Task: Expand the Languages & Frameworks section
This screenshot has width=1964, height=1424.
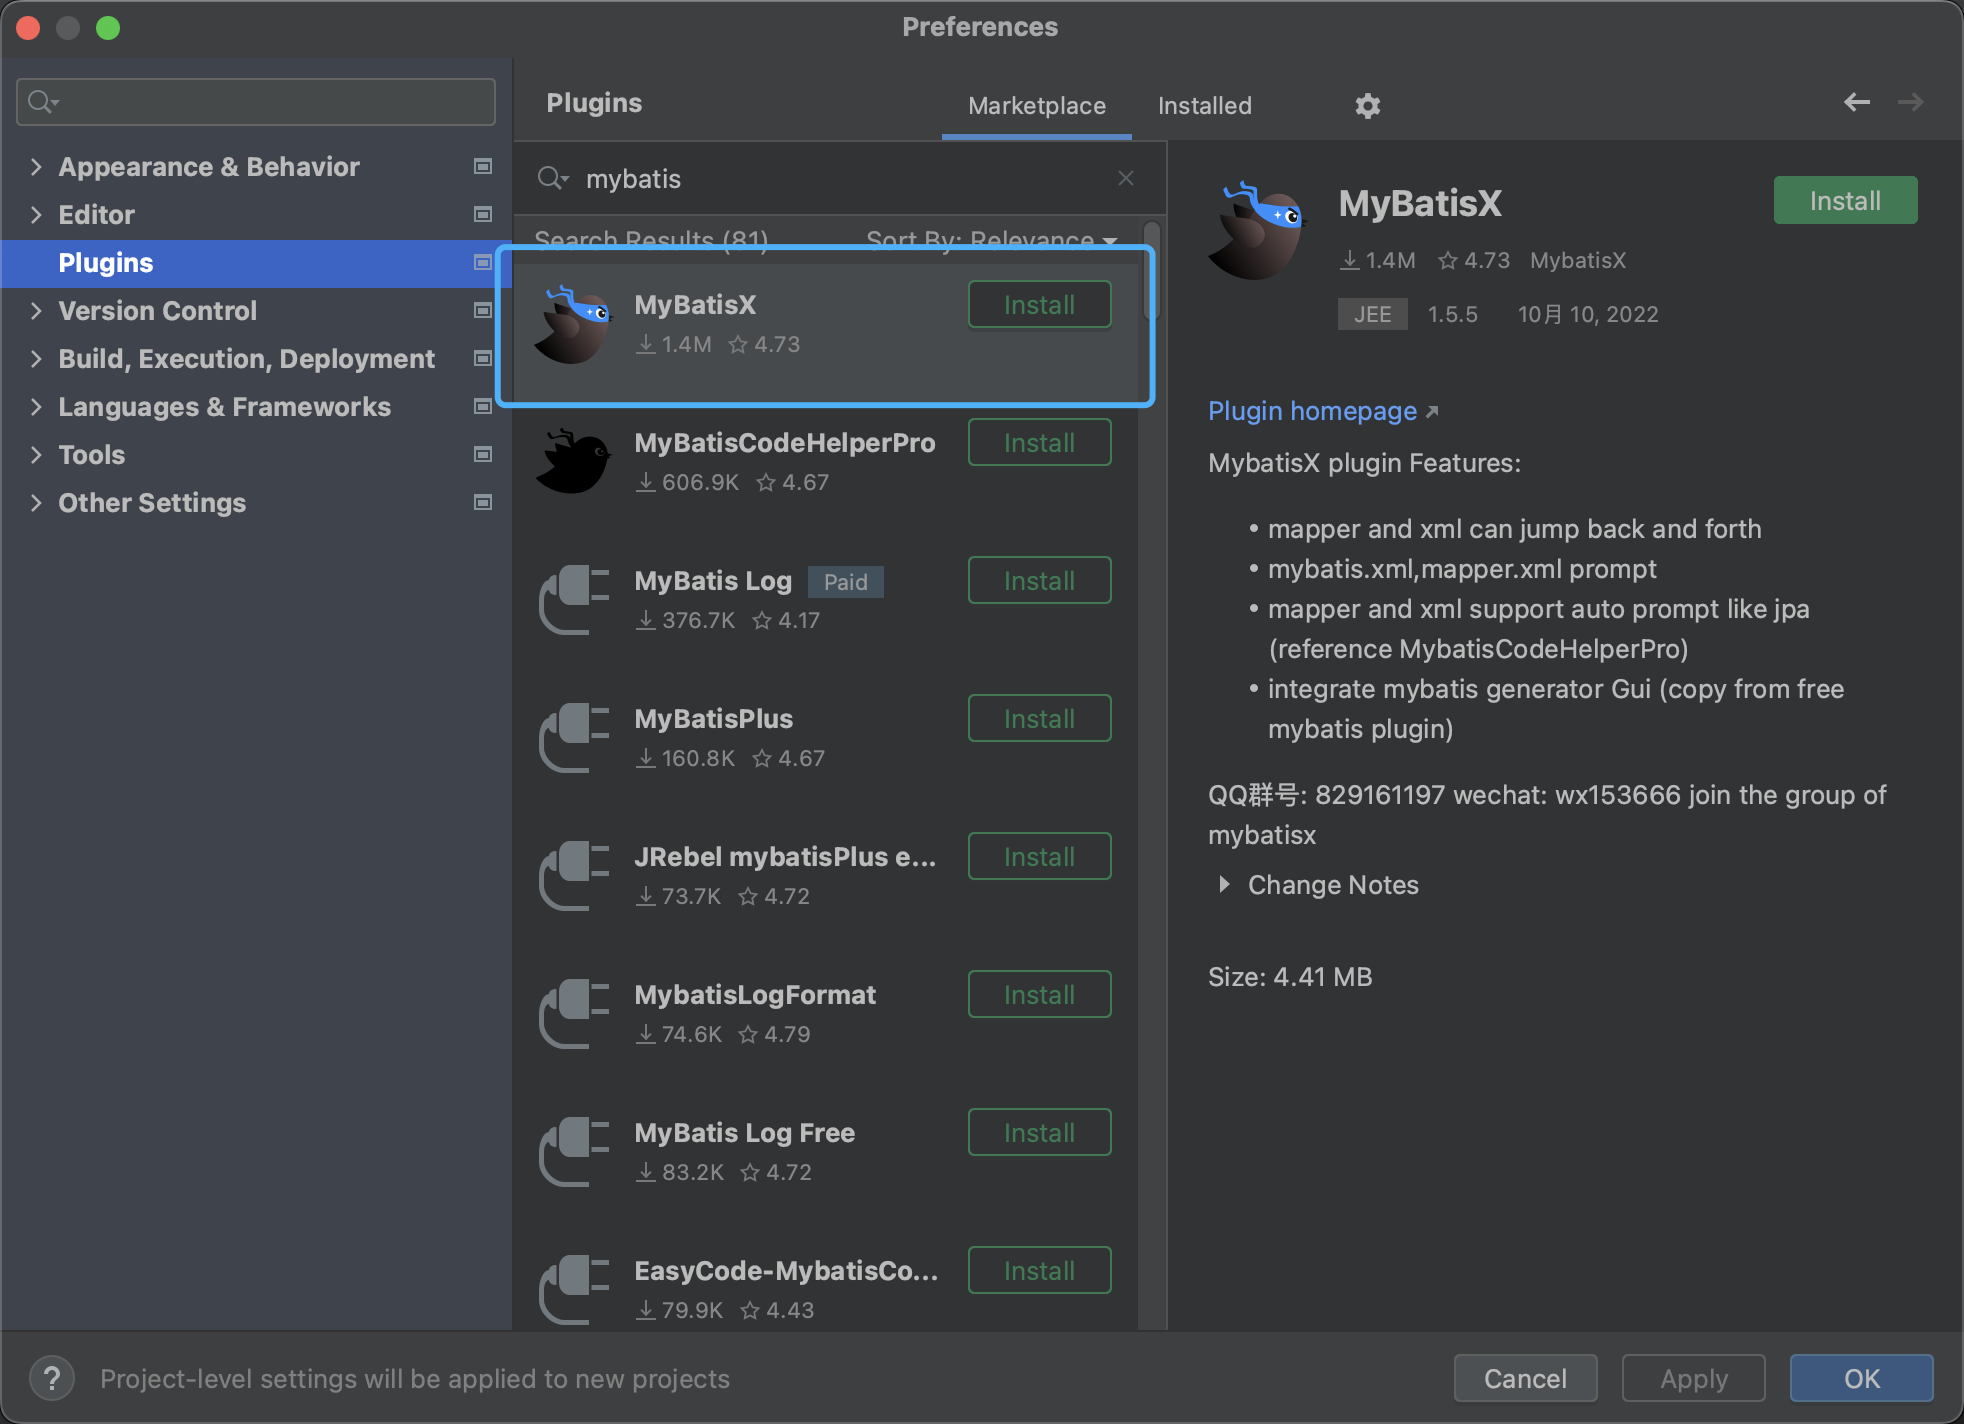Action: (36, 406)
